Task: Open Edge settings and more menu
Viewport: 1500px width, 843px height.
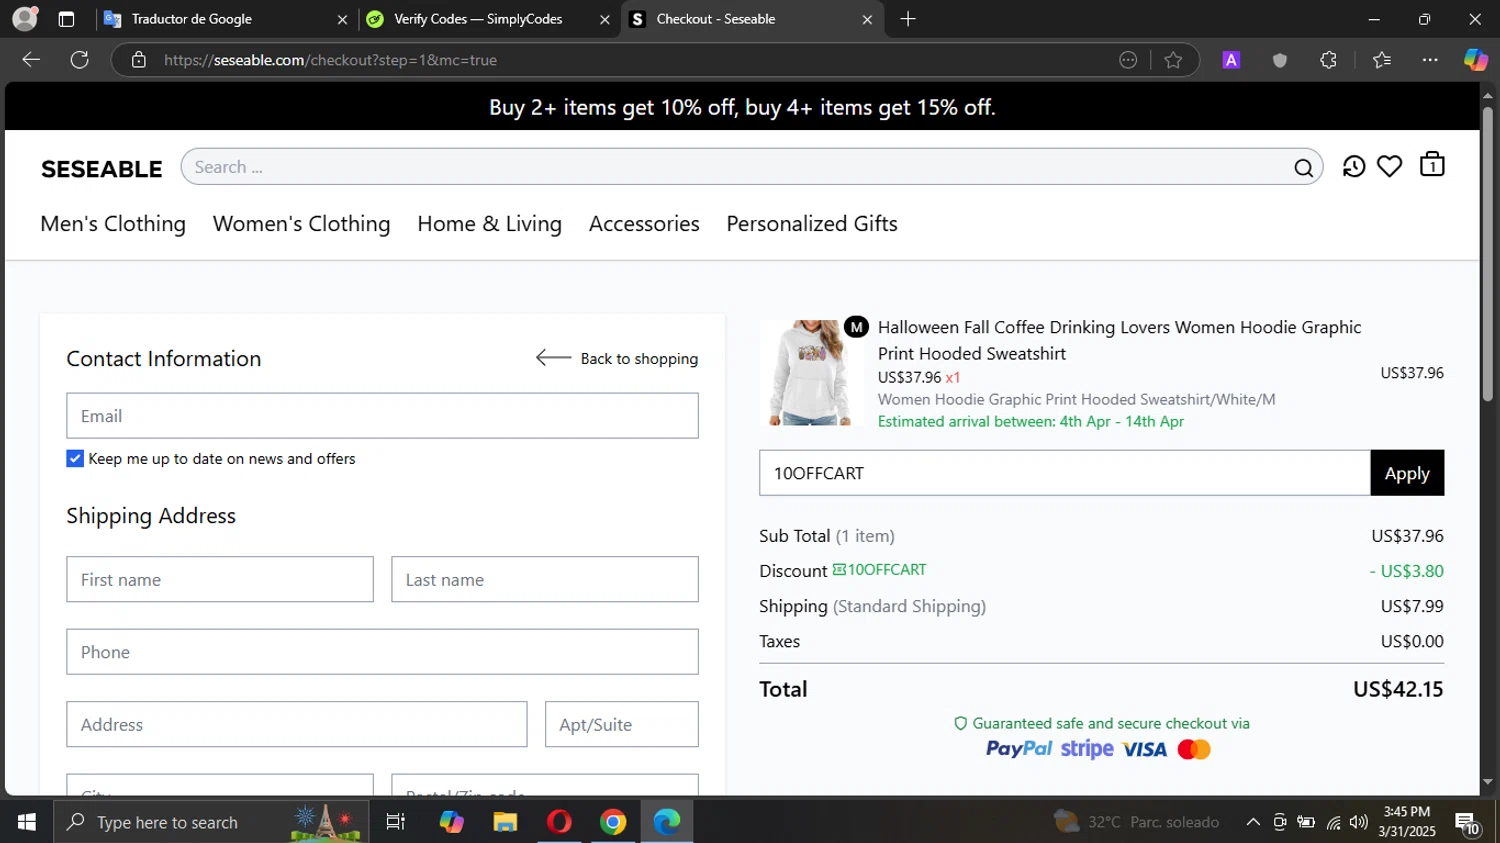Action: point(1430,60)
